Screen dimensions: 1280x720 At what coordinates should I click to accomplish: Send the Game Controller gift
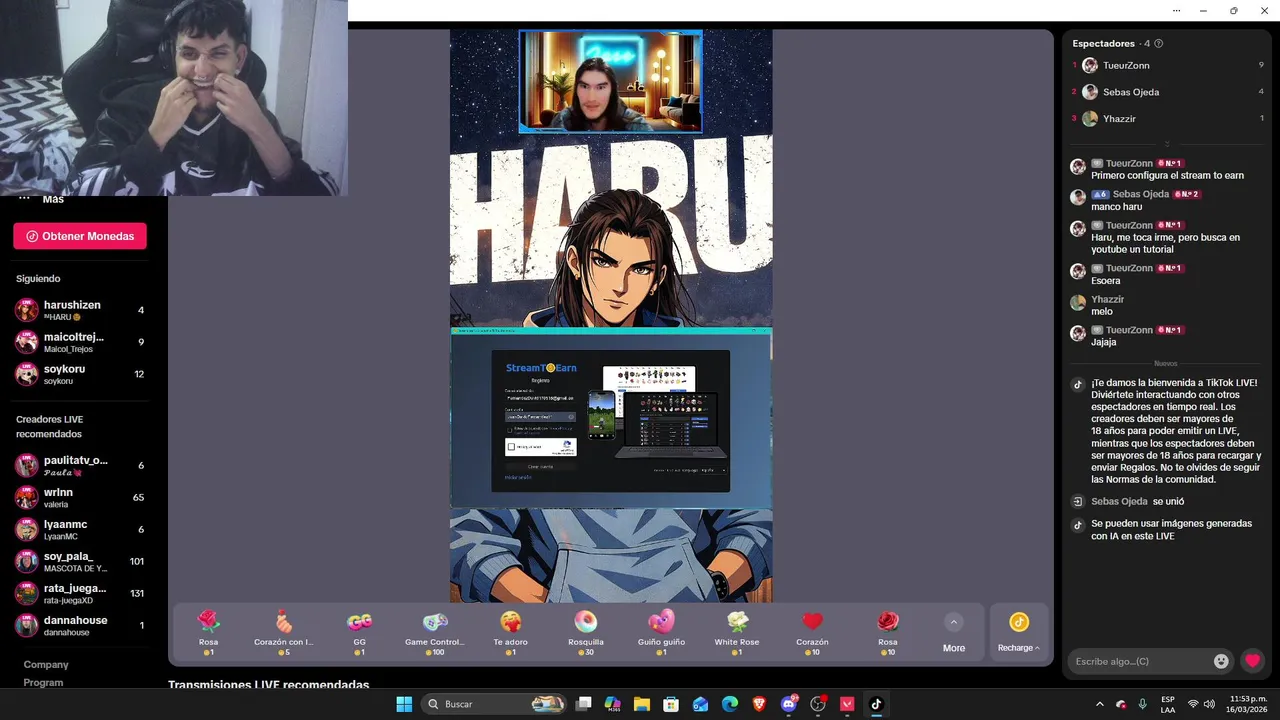click(x=435, y=633)
